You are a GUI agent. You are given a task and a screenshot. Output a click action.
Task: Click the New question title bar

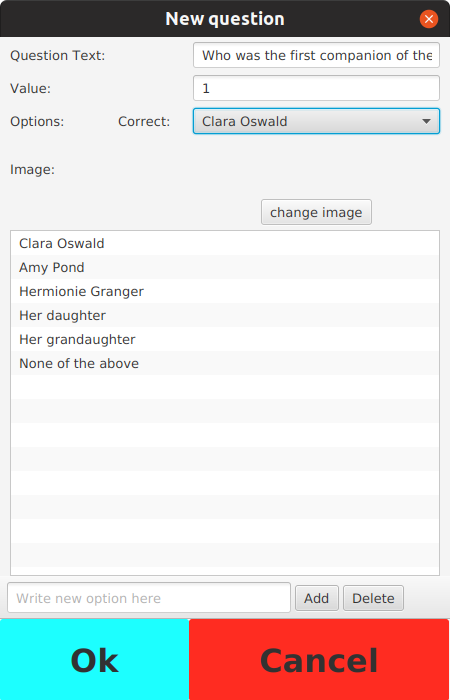[x=225, y=19]
